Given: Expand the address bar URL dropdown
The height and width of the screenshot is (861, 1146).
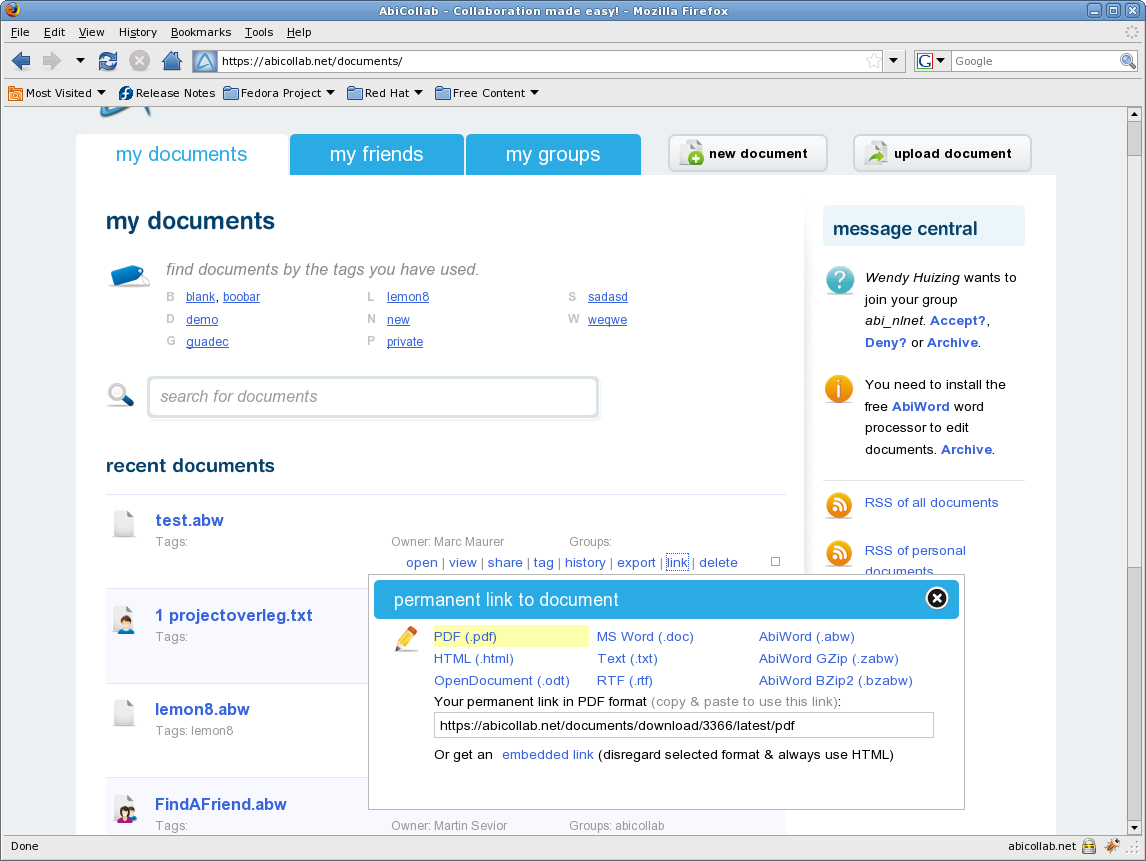Looking at the screenshot, I should [893, 61].
